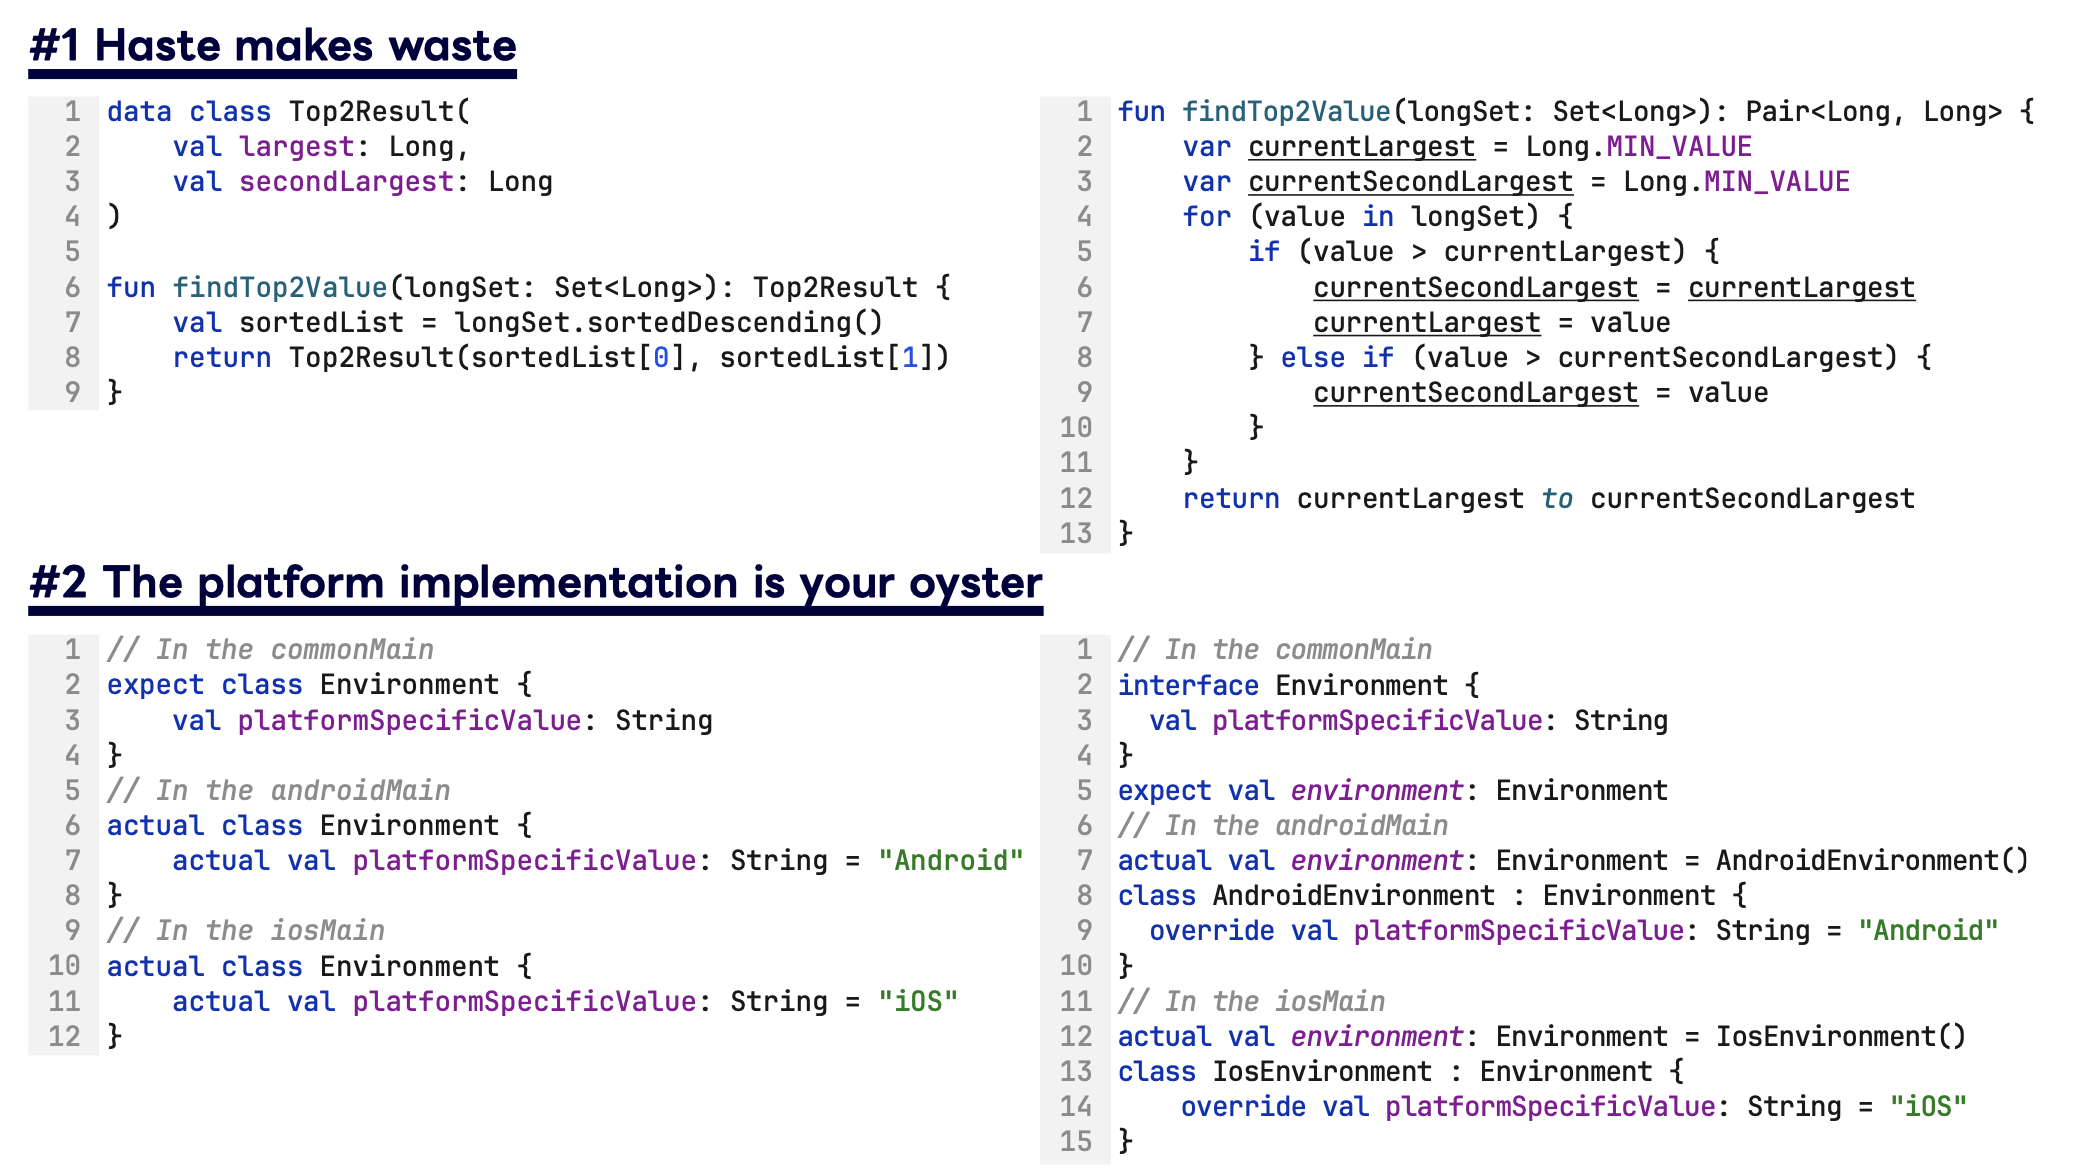Click the line "for (value in longSet) {"
This screenshot has height=1170, width=2074.
(x=1378, y=217)
